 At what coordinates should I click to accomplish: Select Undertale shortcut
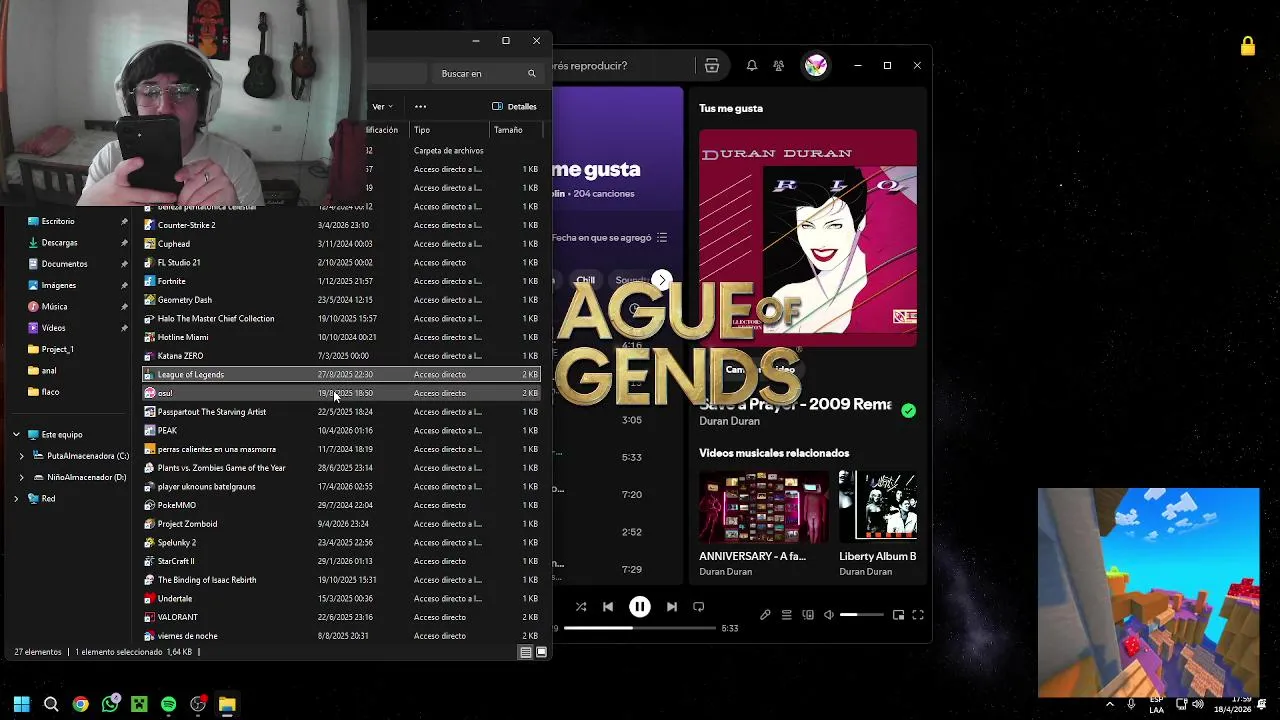click(341, 599)
